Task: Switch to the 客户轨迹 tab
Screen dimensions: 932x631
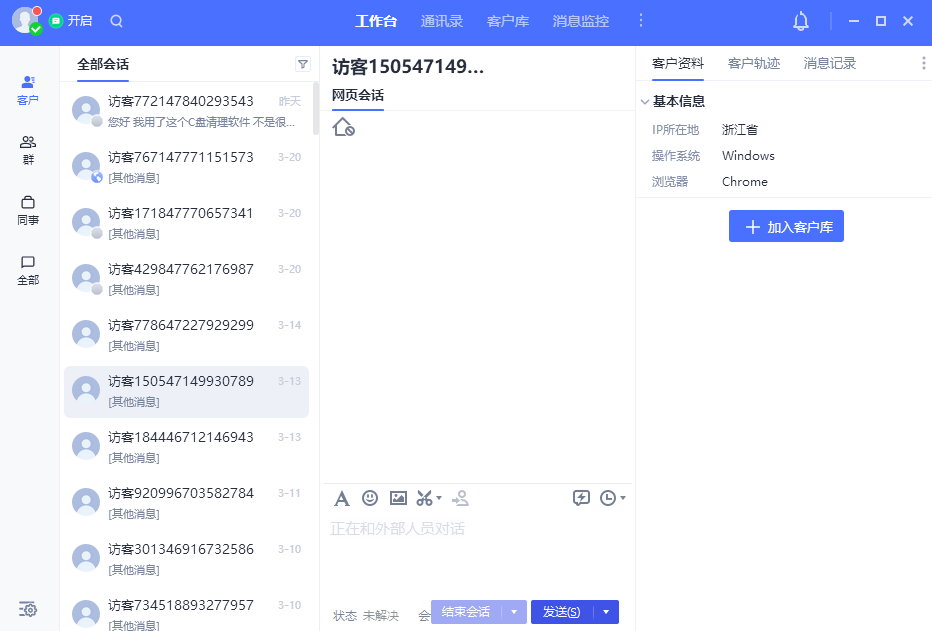Action: [754, 63]
